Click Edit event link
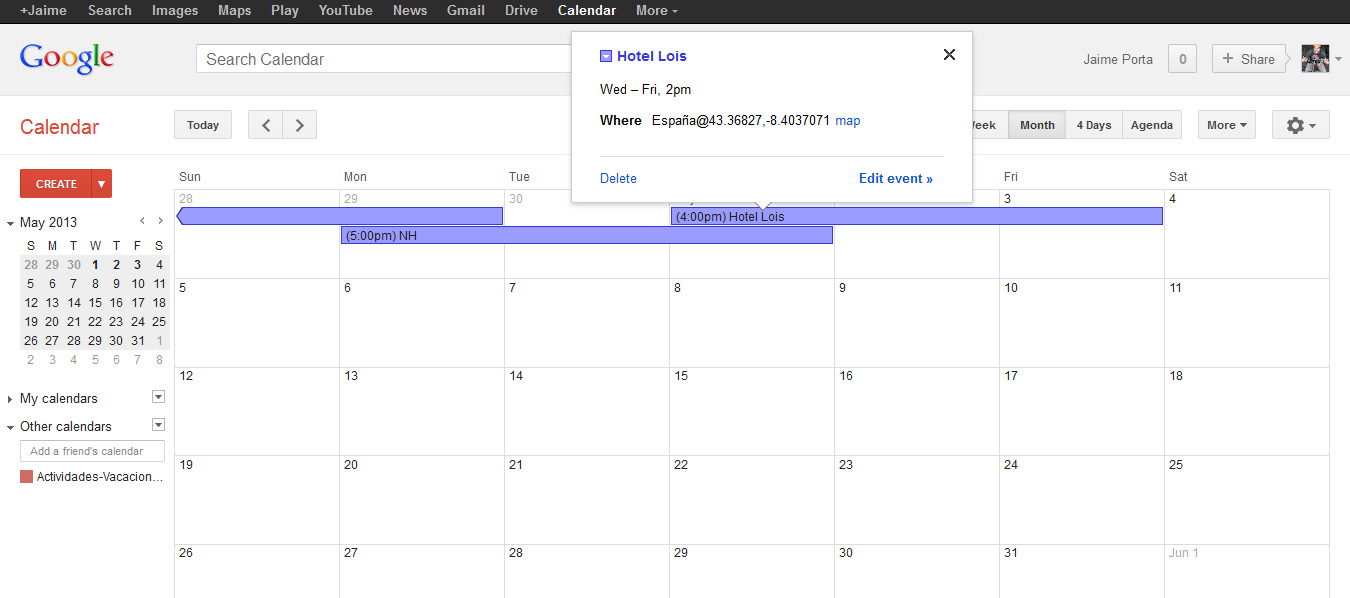 coord(895,179)
